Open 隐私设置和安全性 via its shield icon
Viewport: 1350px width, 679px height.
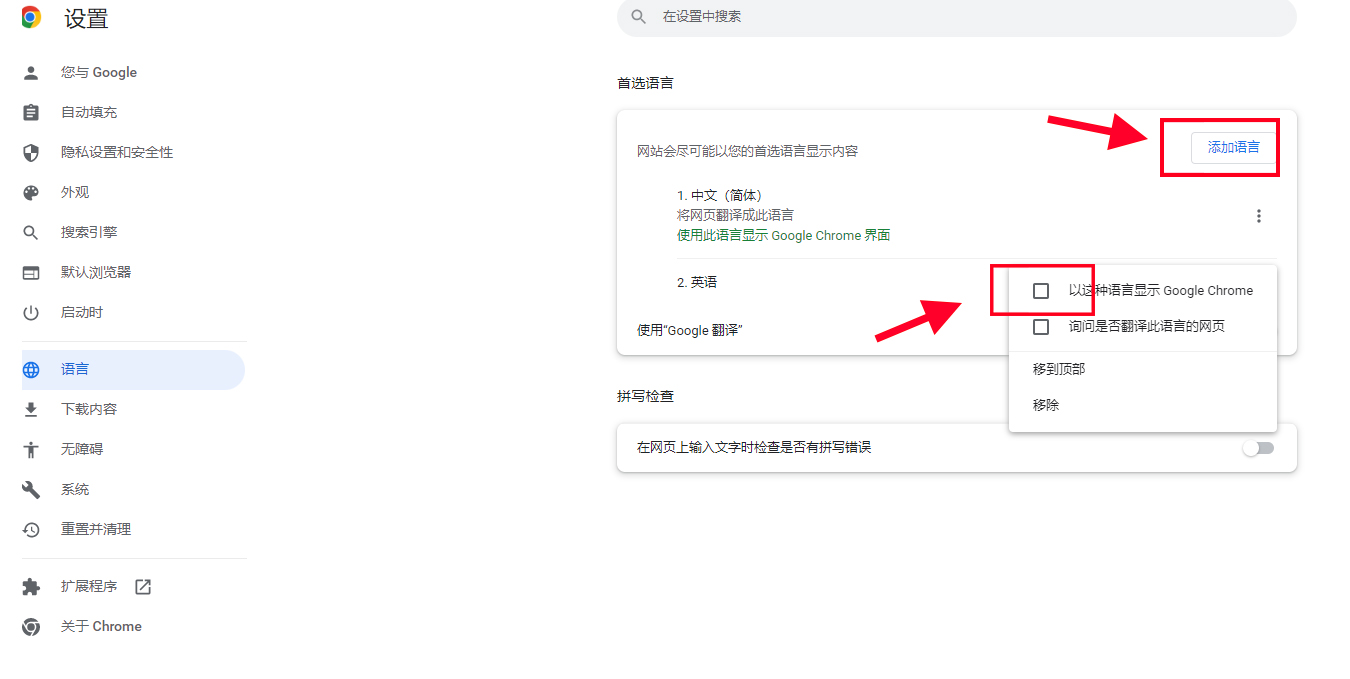pos(30,152)
